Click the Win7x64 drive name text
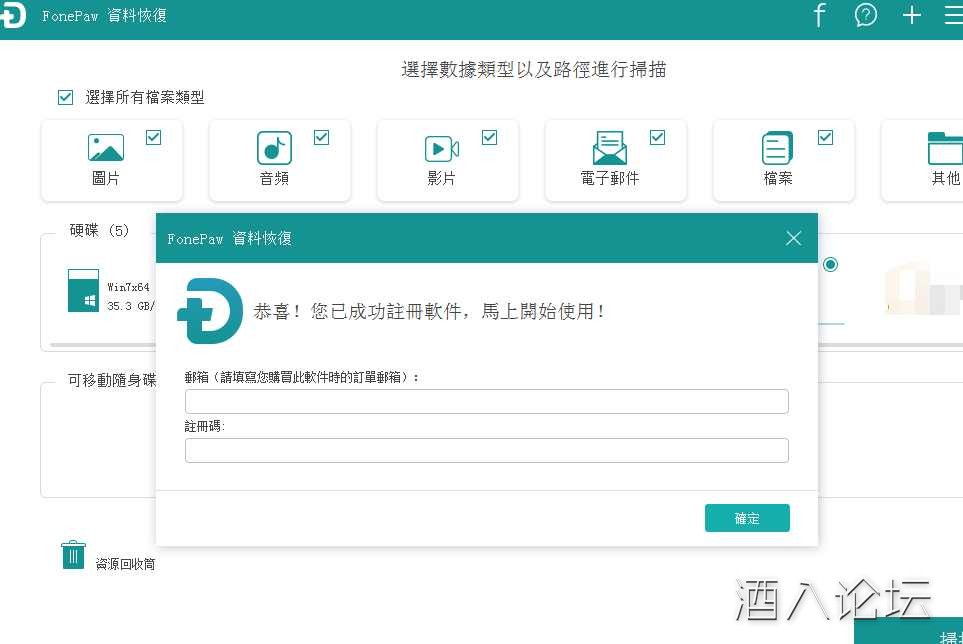The image size is (963, 644). [128, 287]
